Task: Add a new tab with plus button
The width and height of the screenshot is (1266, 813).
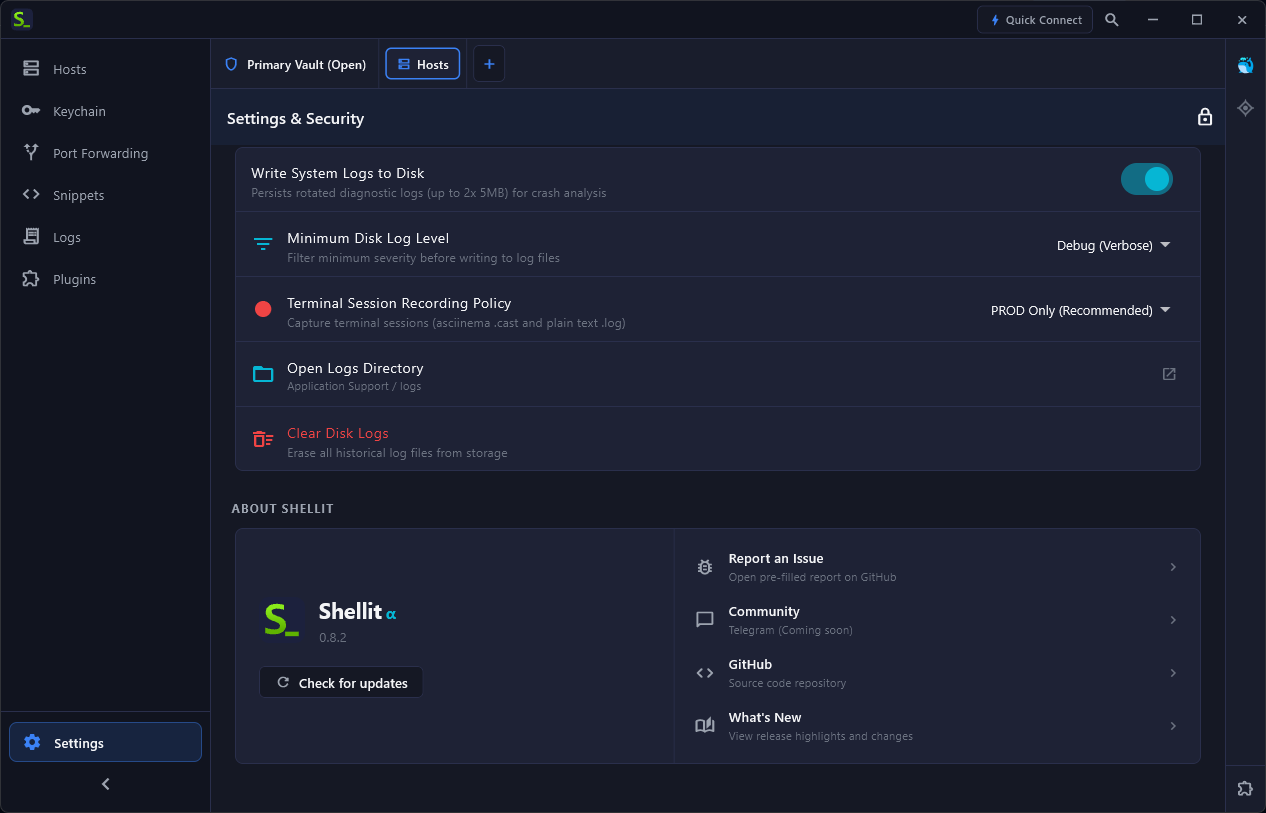Action: point(489,64)
